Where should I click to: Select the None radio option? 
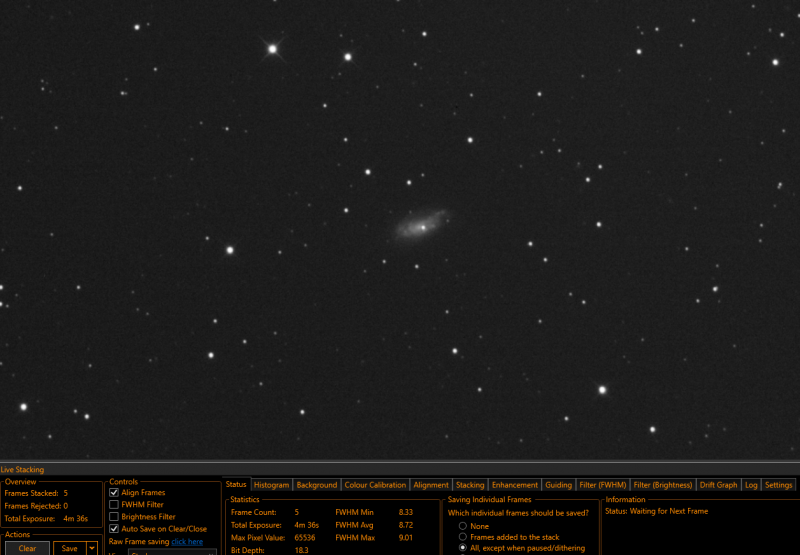[463, 526]
